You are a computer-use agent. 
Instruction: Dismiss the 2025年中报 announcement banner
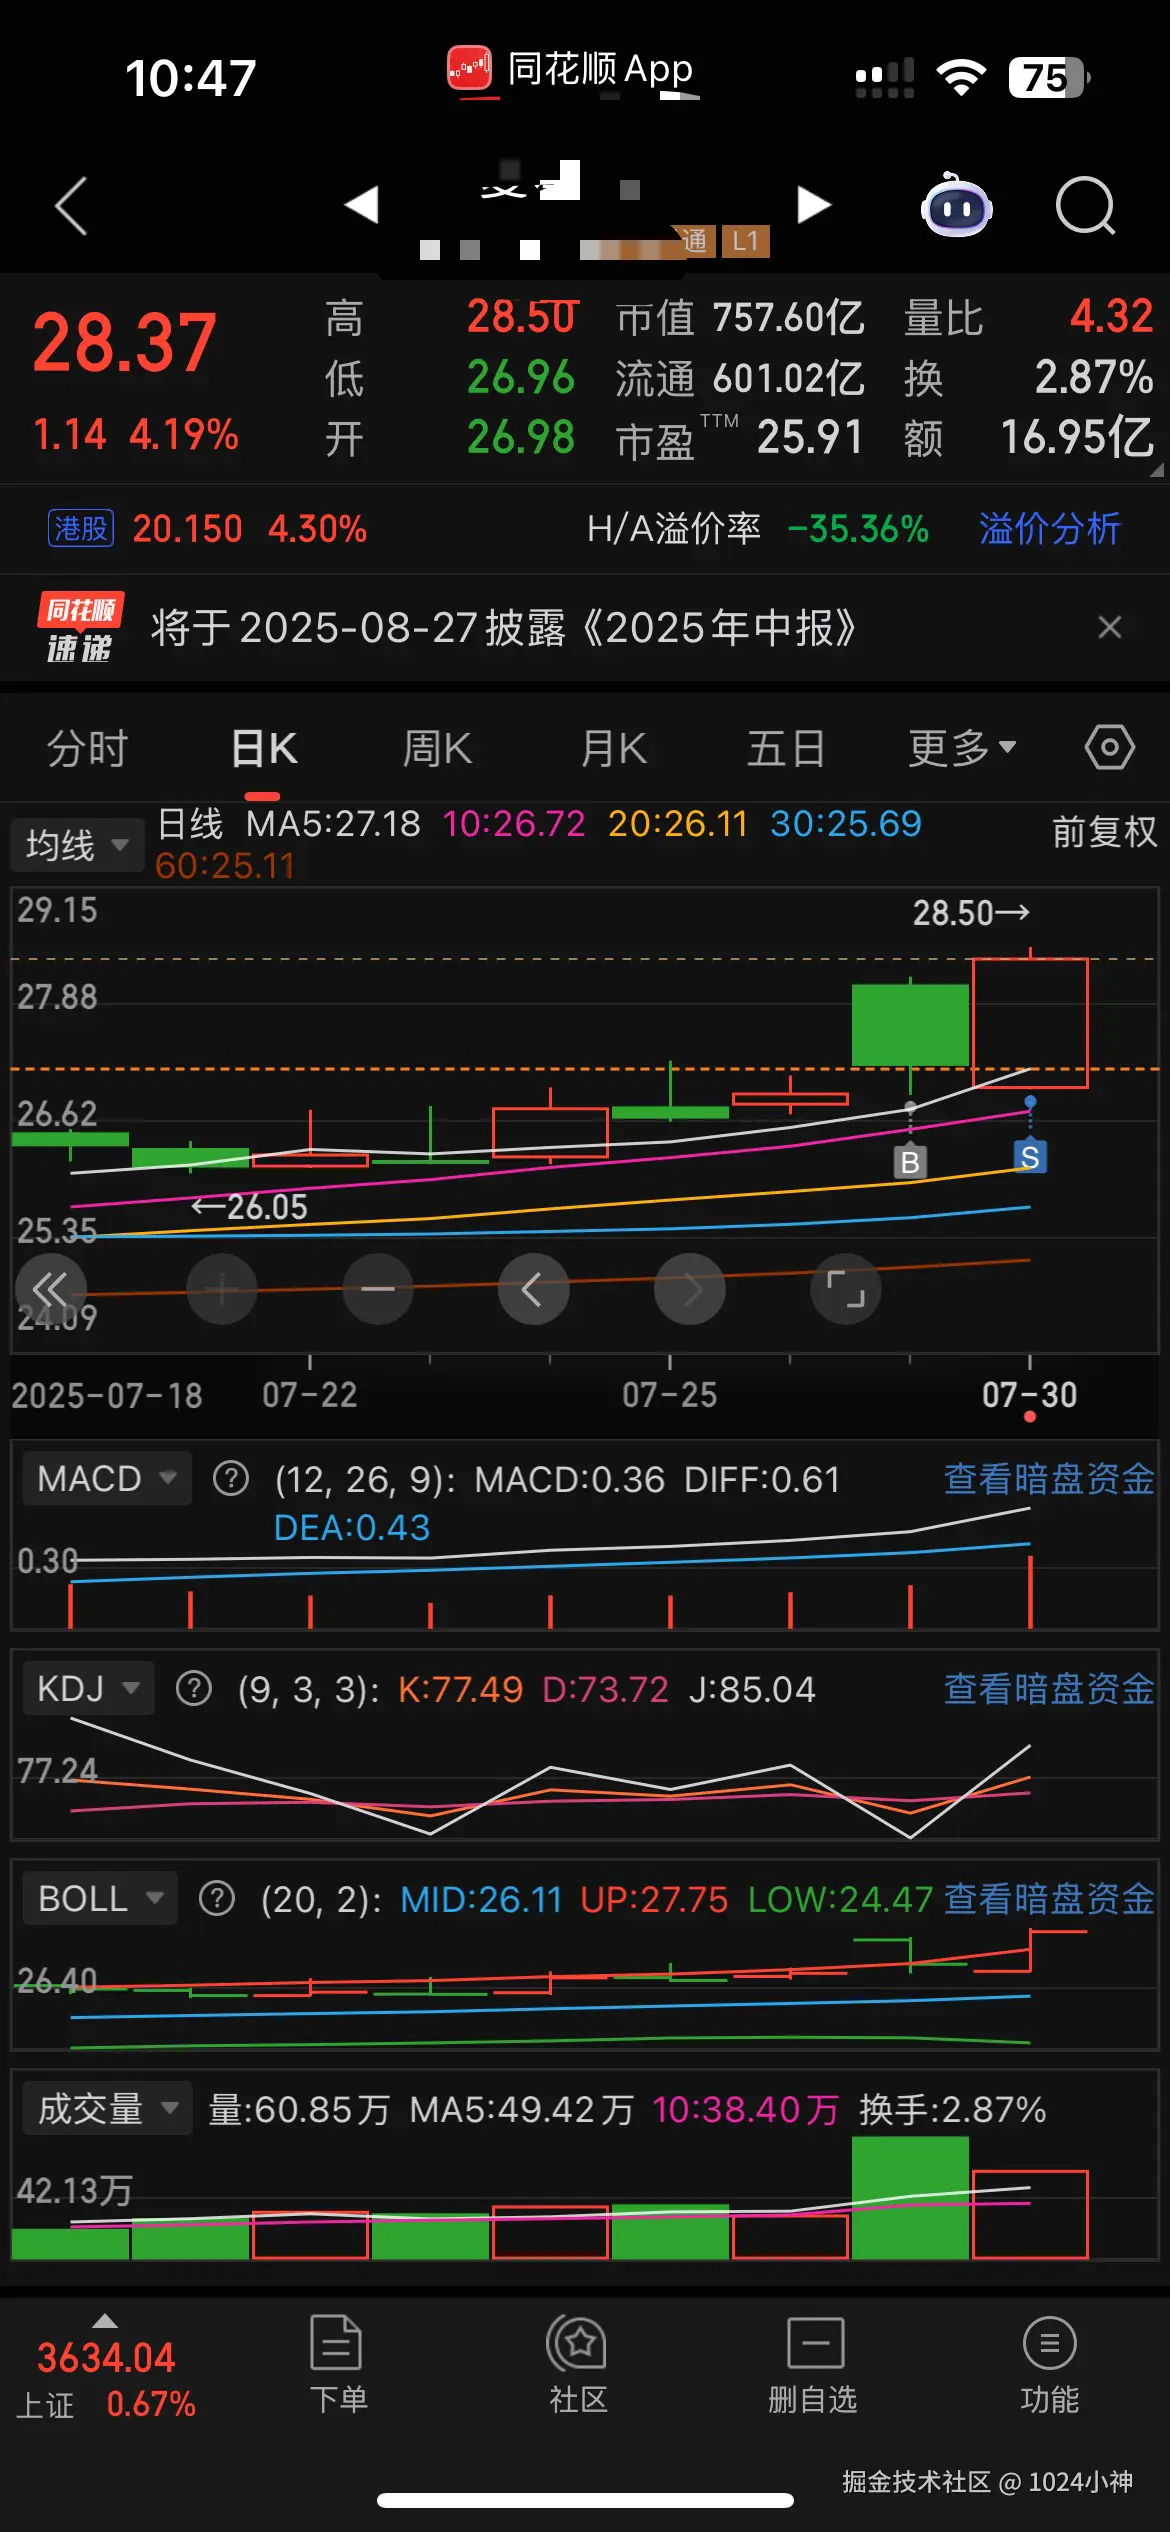pyautogui.click(x=1109, y=628)
